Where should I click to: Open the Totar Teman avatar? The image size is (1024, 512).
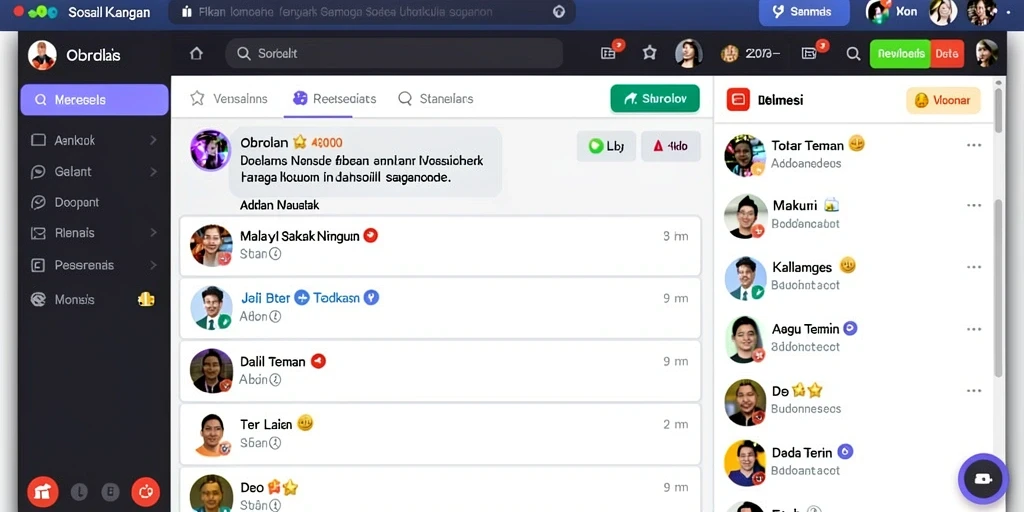(x=745, y=155)
